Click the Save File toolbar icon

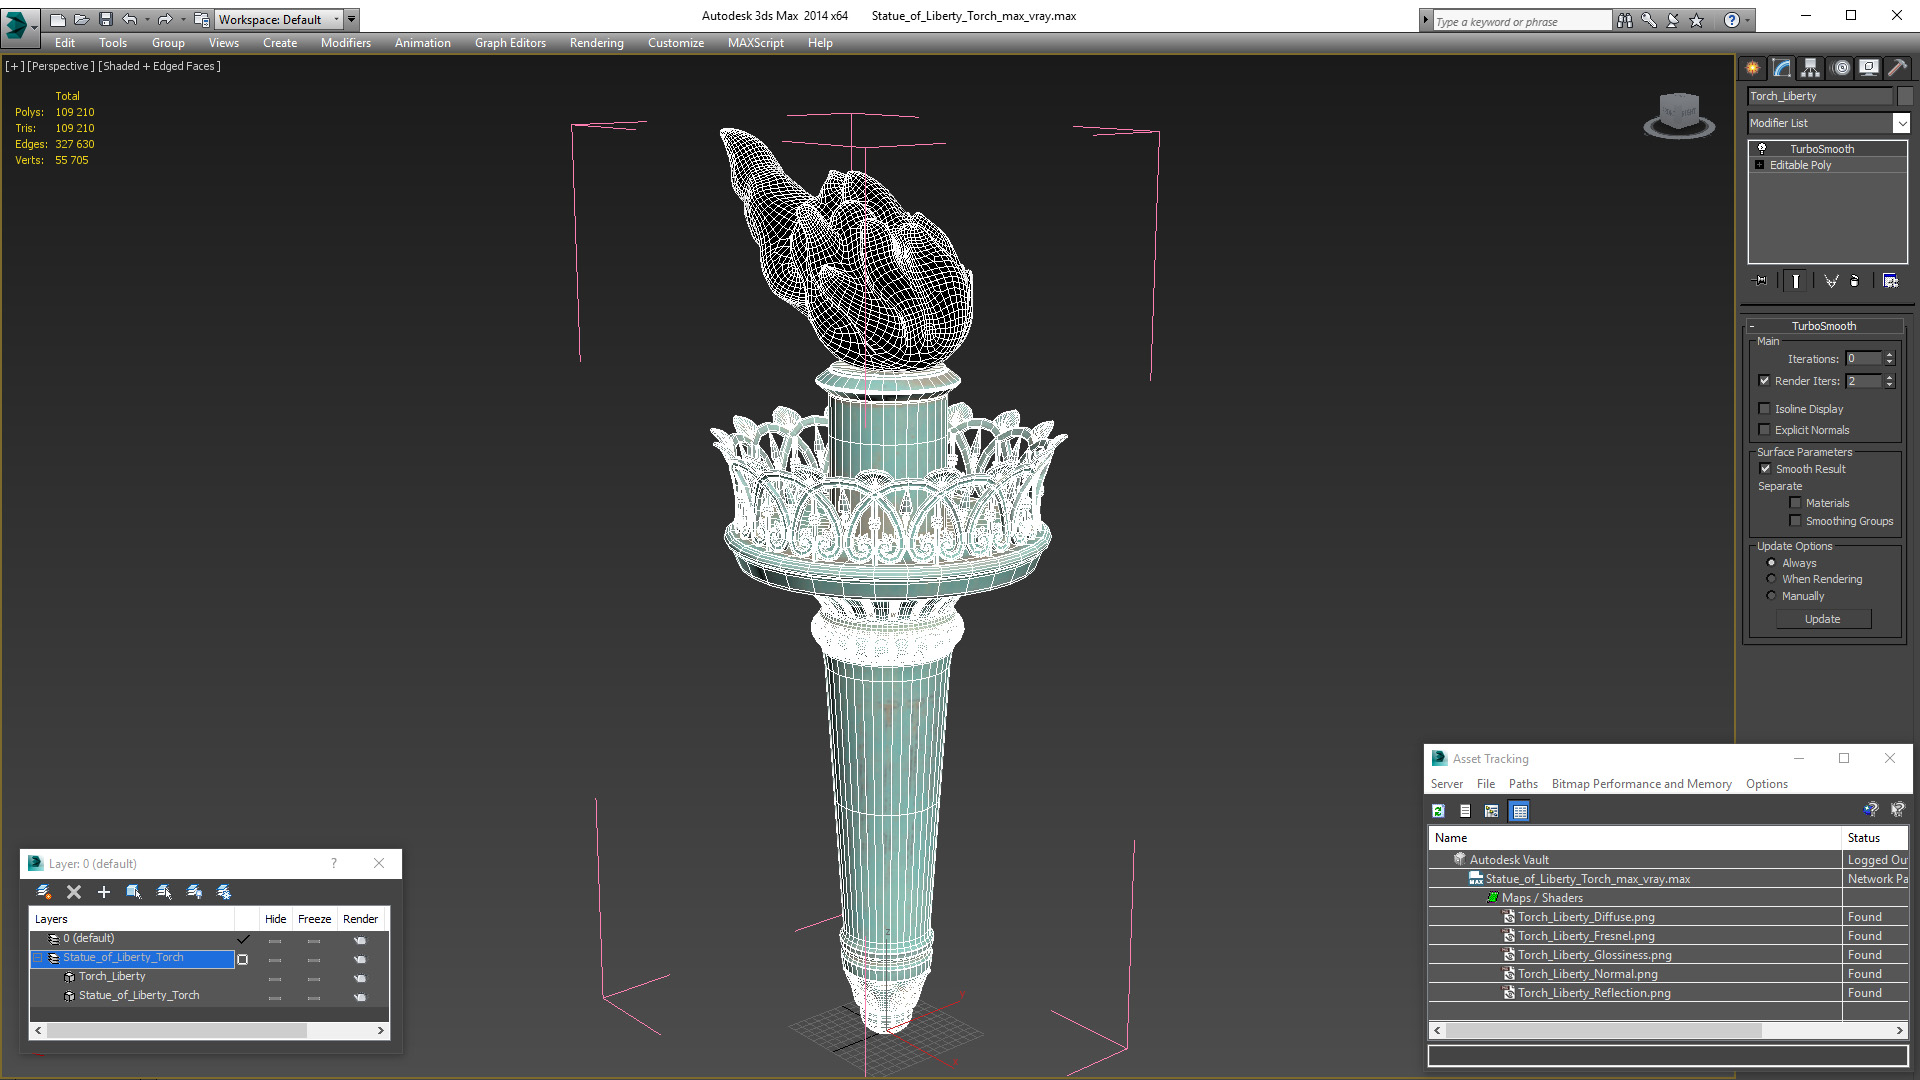106,19
